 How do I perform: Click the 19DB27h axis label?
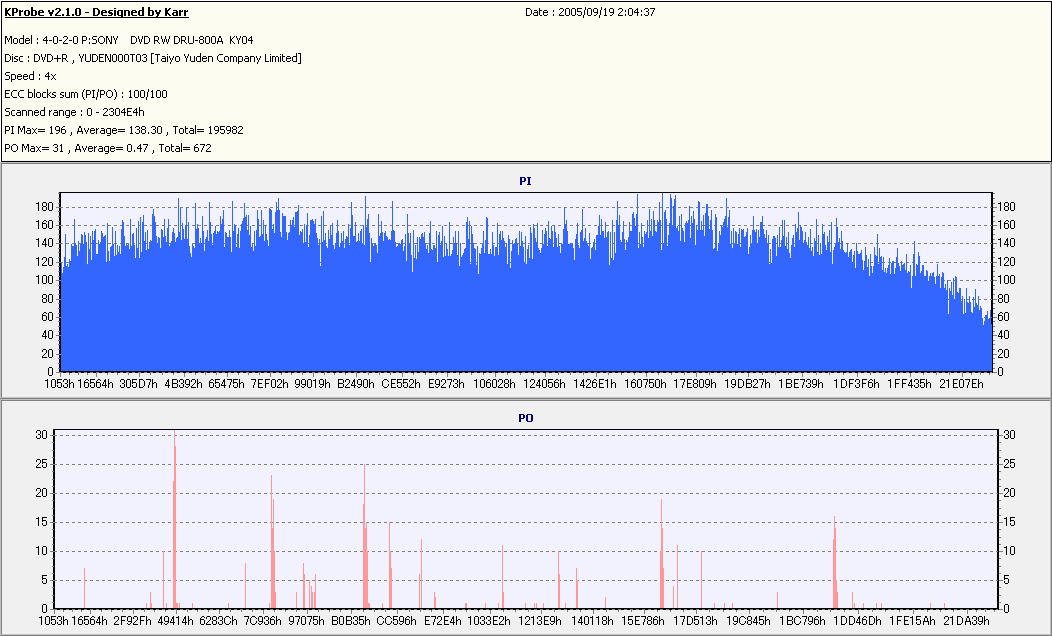[747, 384]
